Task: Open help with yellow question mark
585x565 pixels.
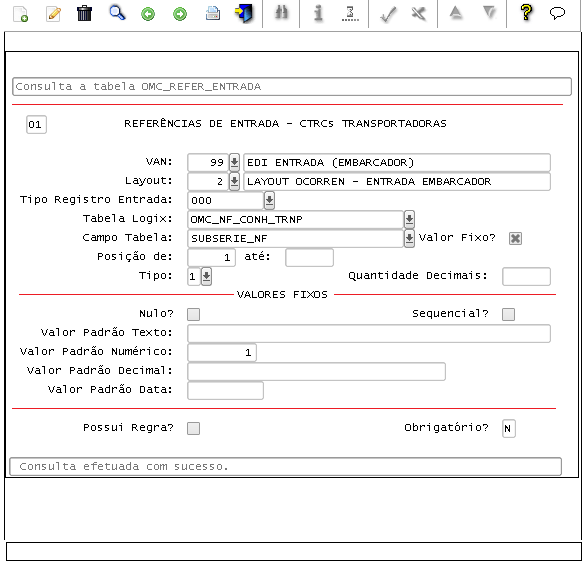Action: coord(526,12)
